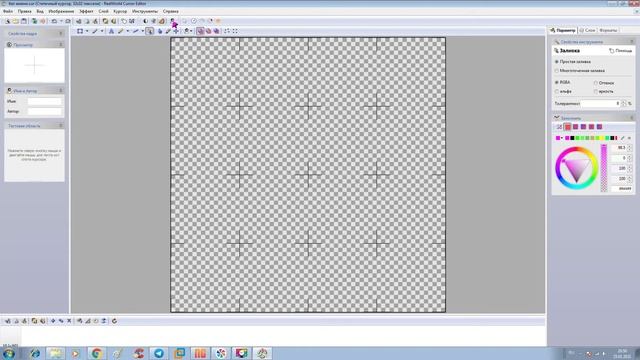Click the refresh icon in the frames toolbar
The width and height of the screenshot is (640, 360).
[114, 321]
